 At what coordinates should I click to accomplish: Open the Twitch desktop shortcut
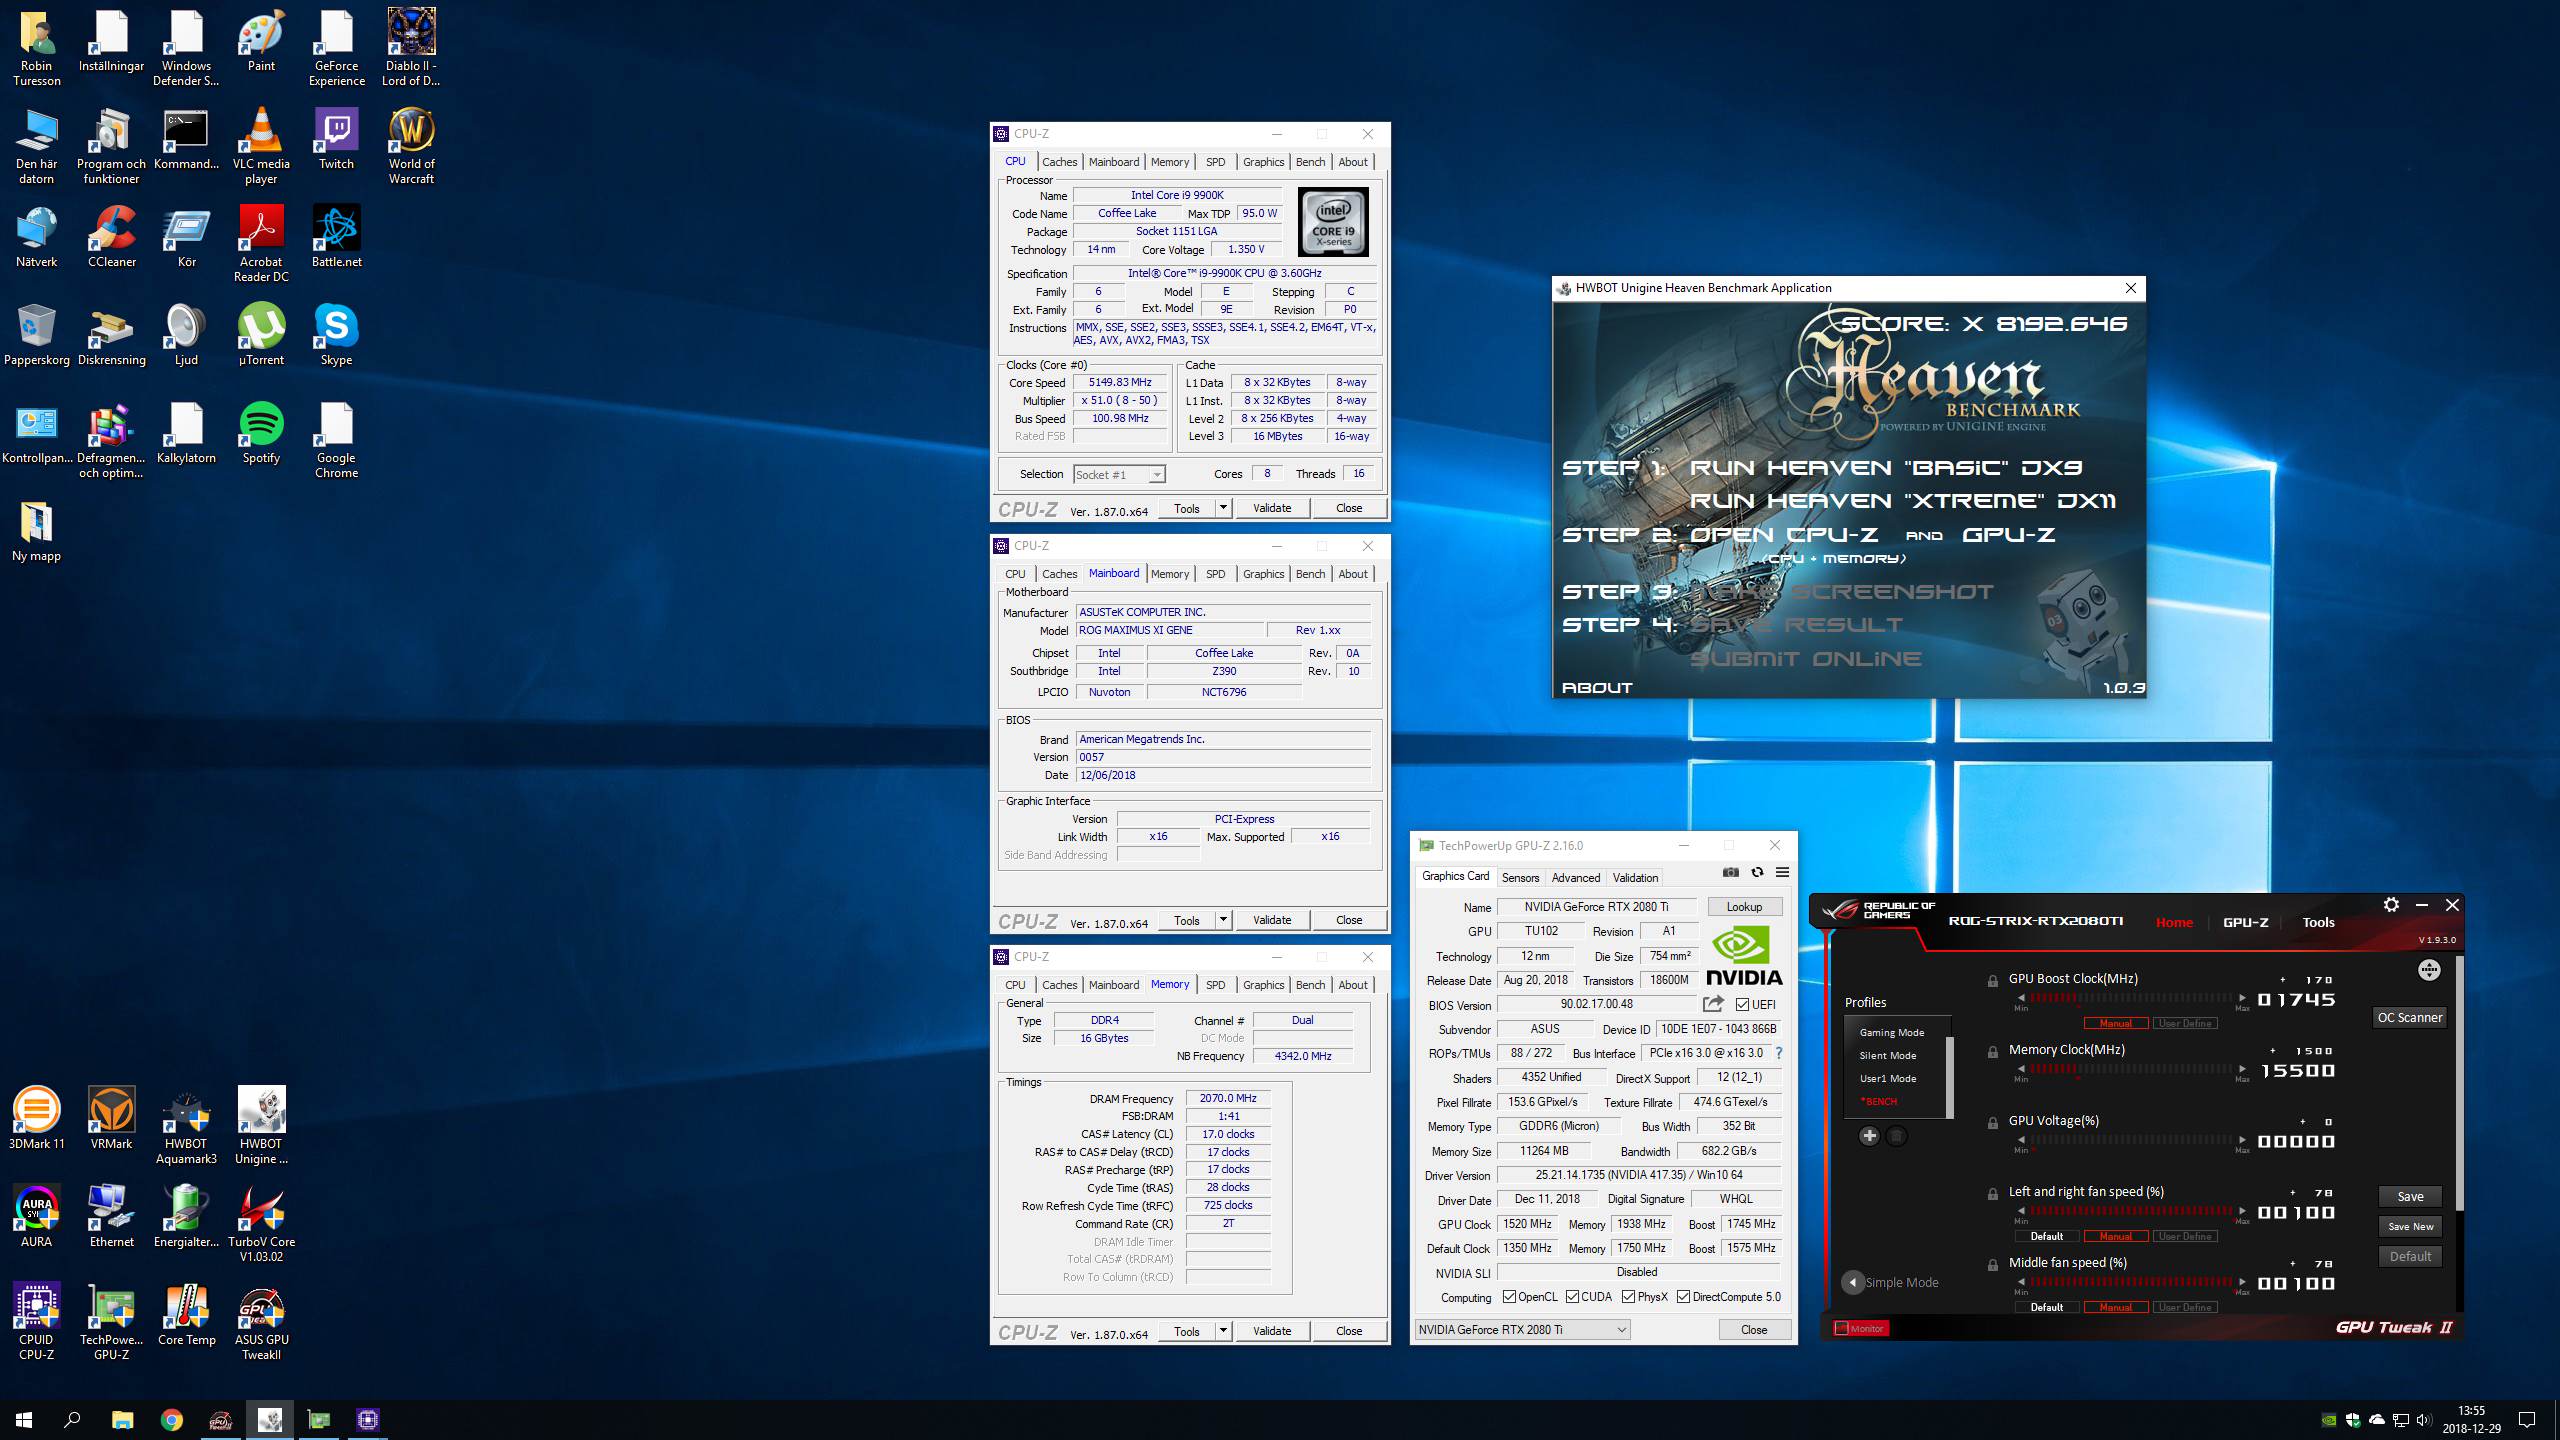336,138
